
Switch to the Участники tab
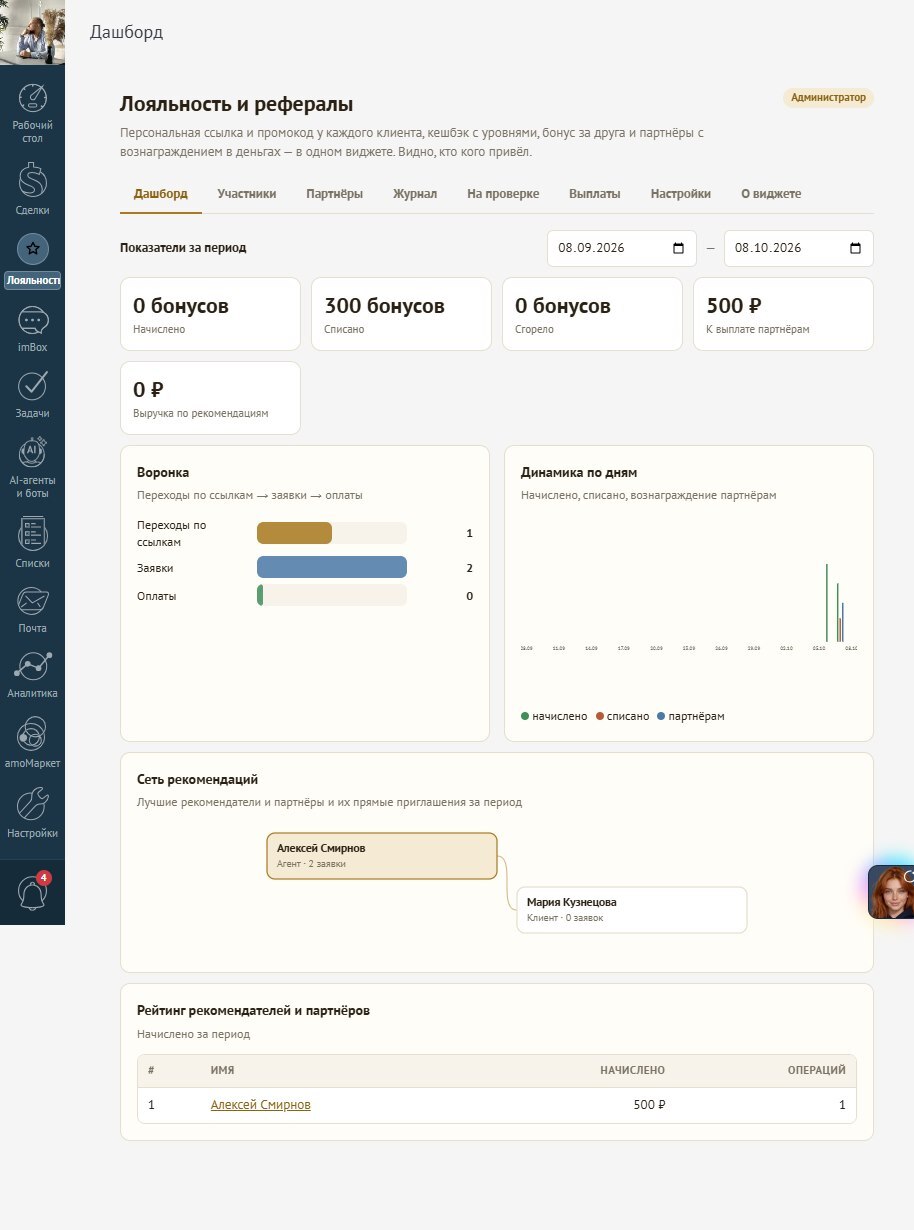coord(247,194)
